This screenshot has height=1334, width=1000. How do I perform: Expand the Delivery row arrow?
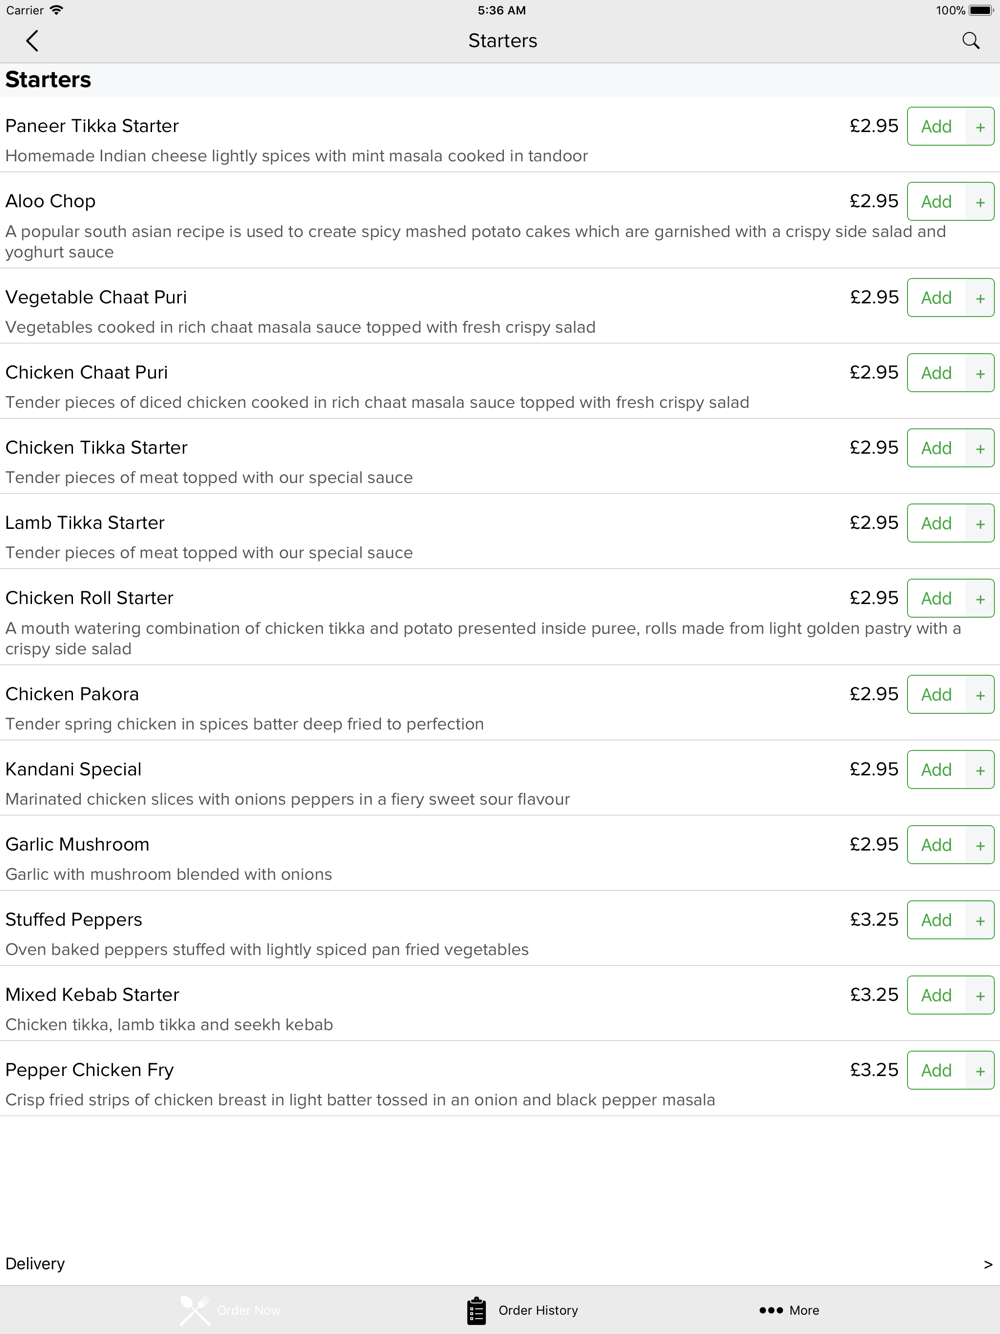click(988, 1264)
